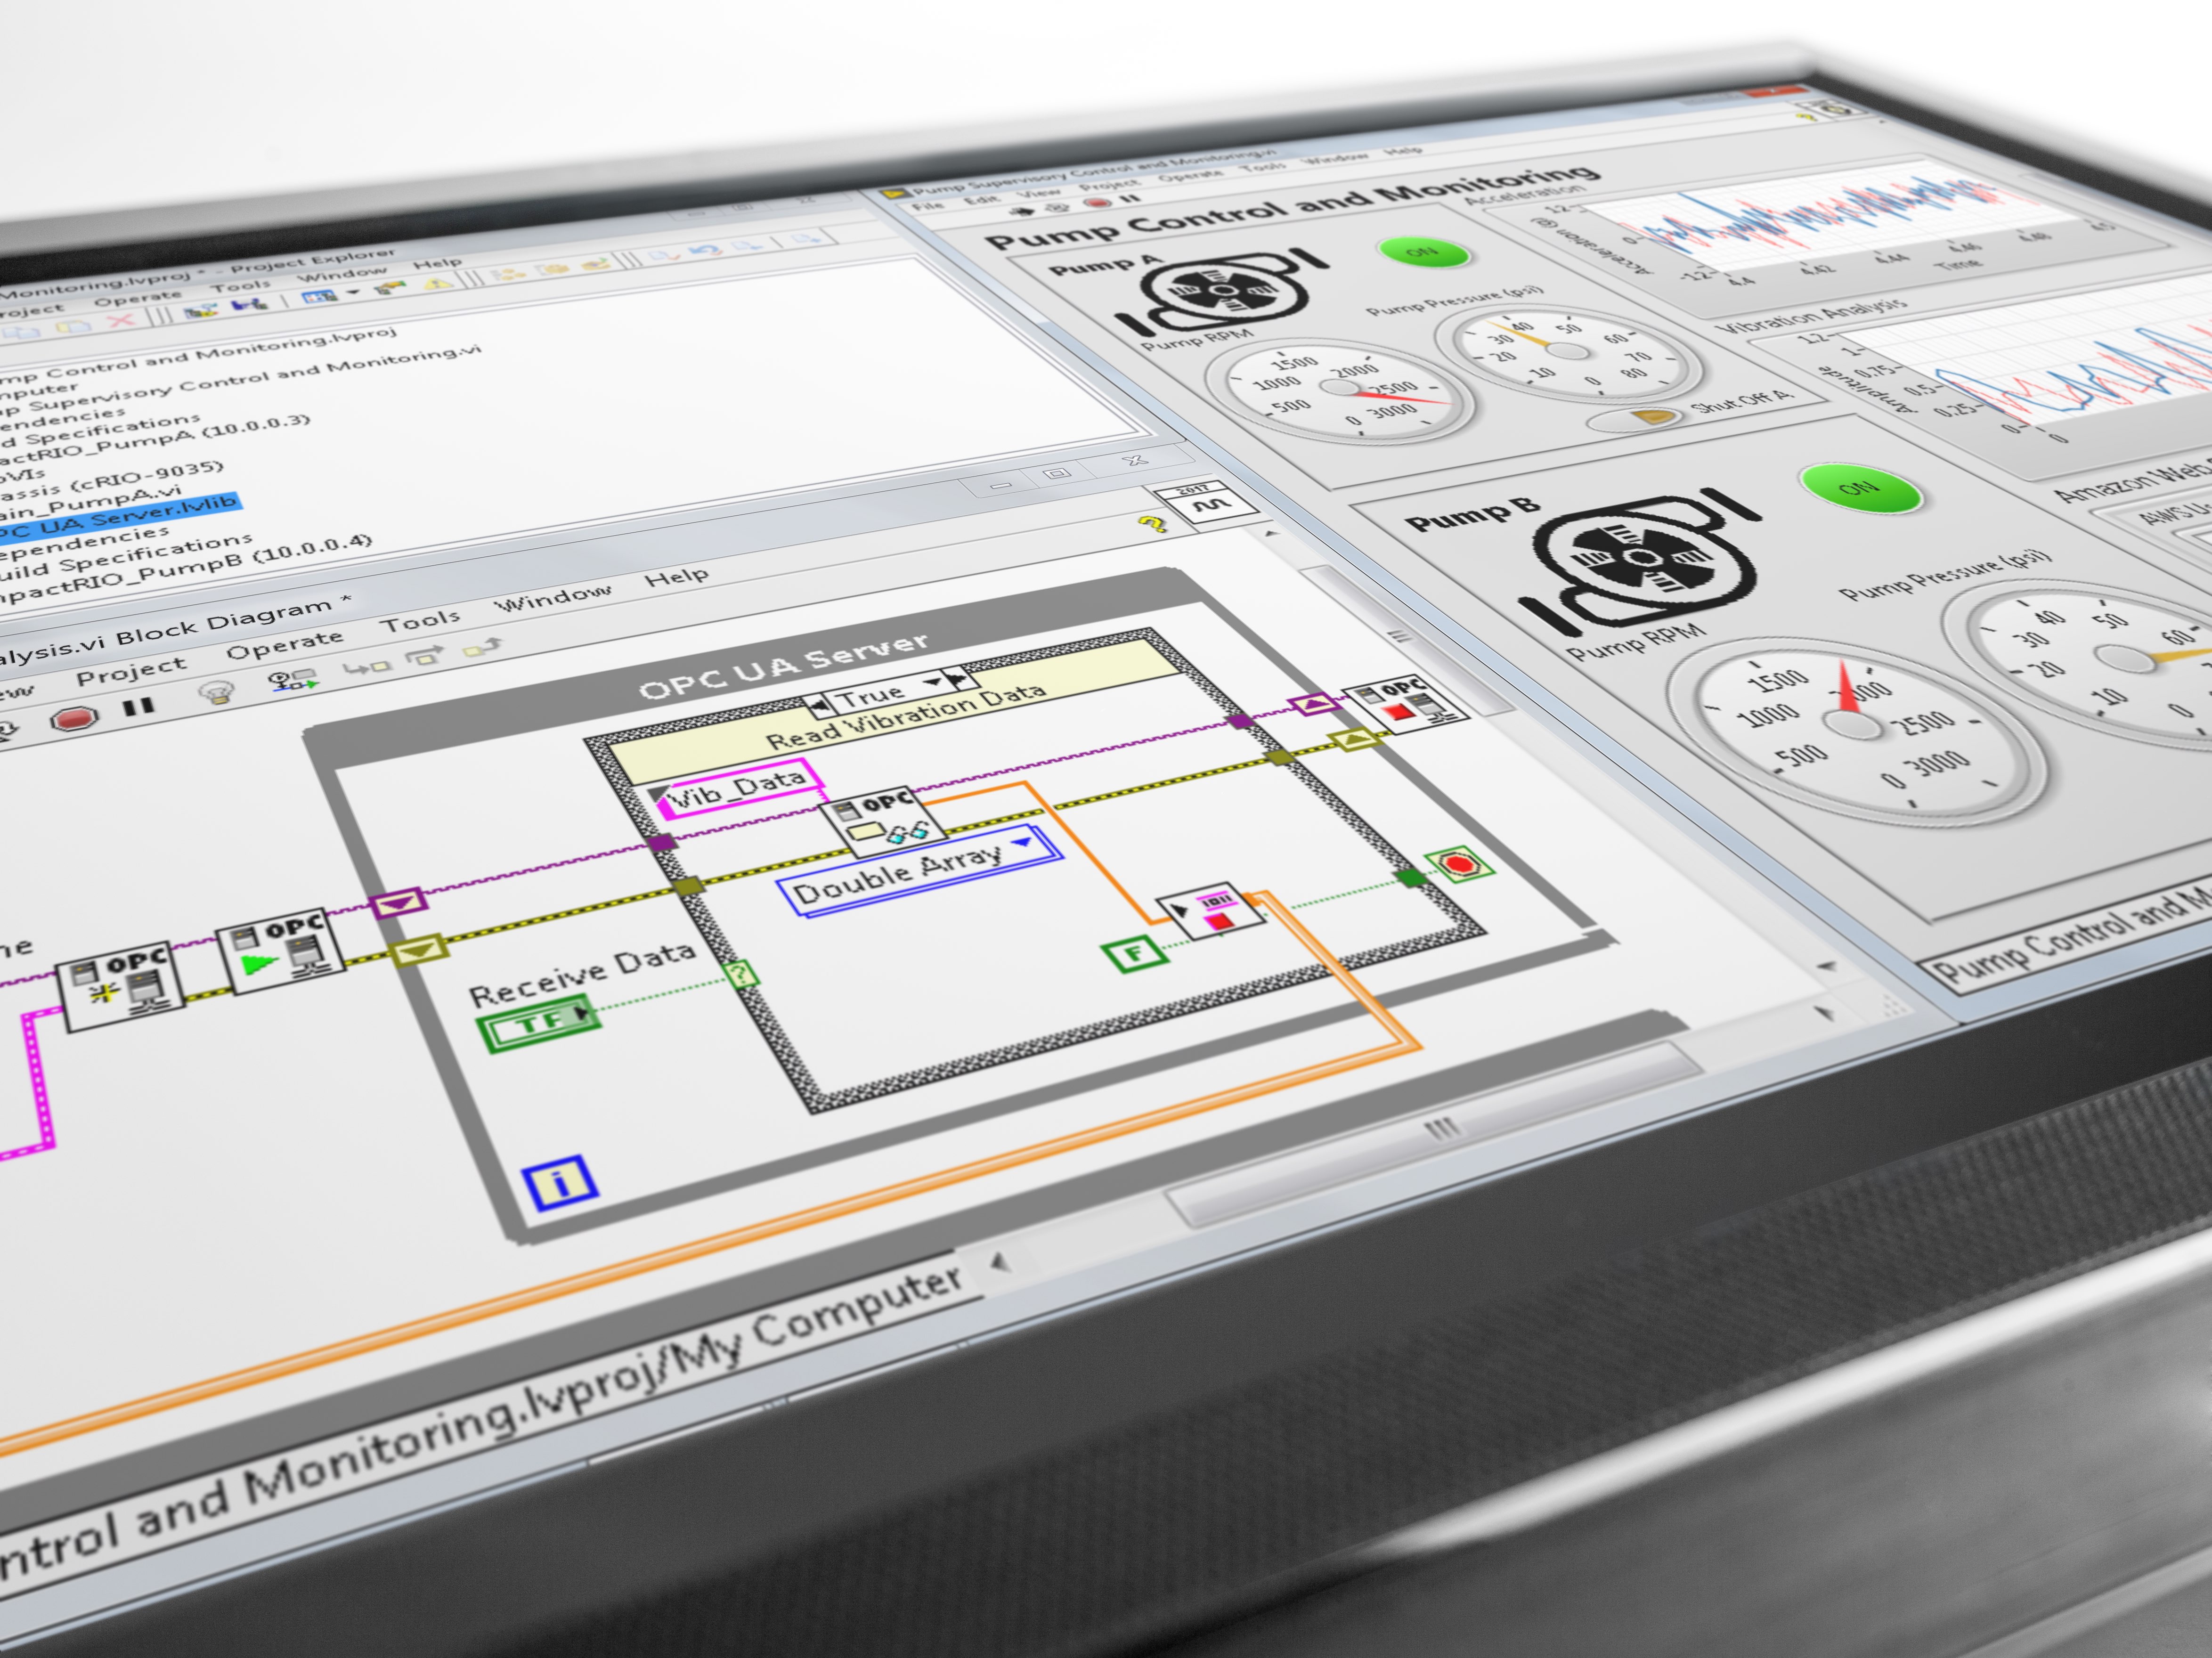This screenshot has height=1658, width=2212.
Task: Pause execution in the block diagram toolbar
Action: click(138, 707)
